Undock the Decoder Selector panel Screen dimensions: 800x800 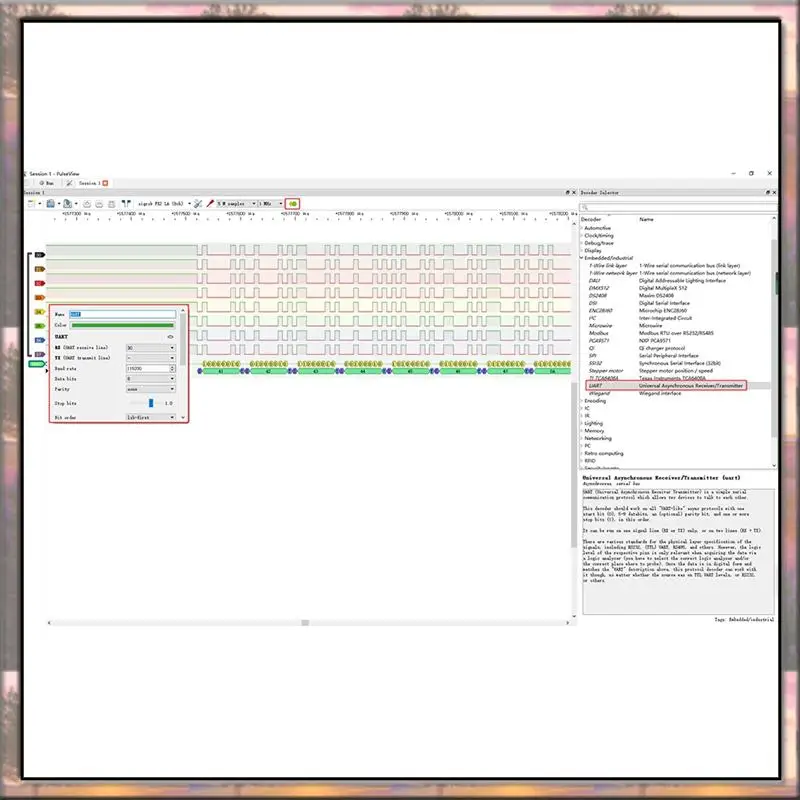pyautogui.click(x=767, y=192)
